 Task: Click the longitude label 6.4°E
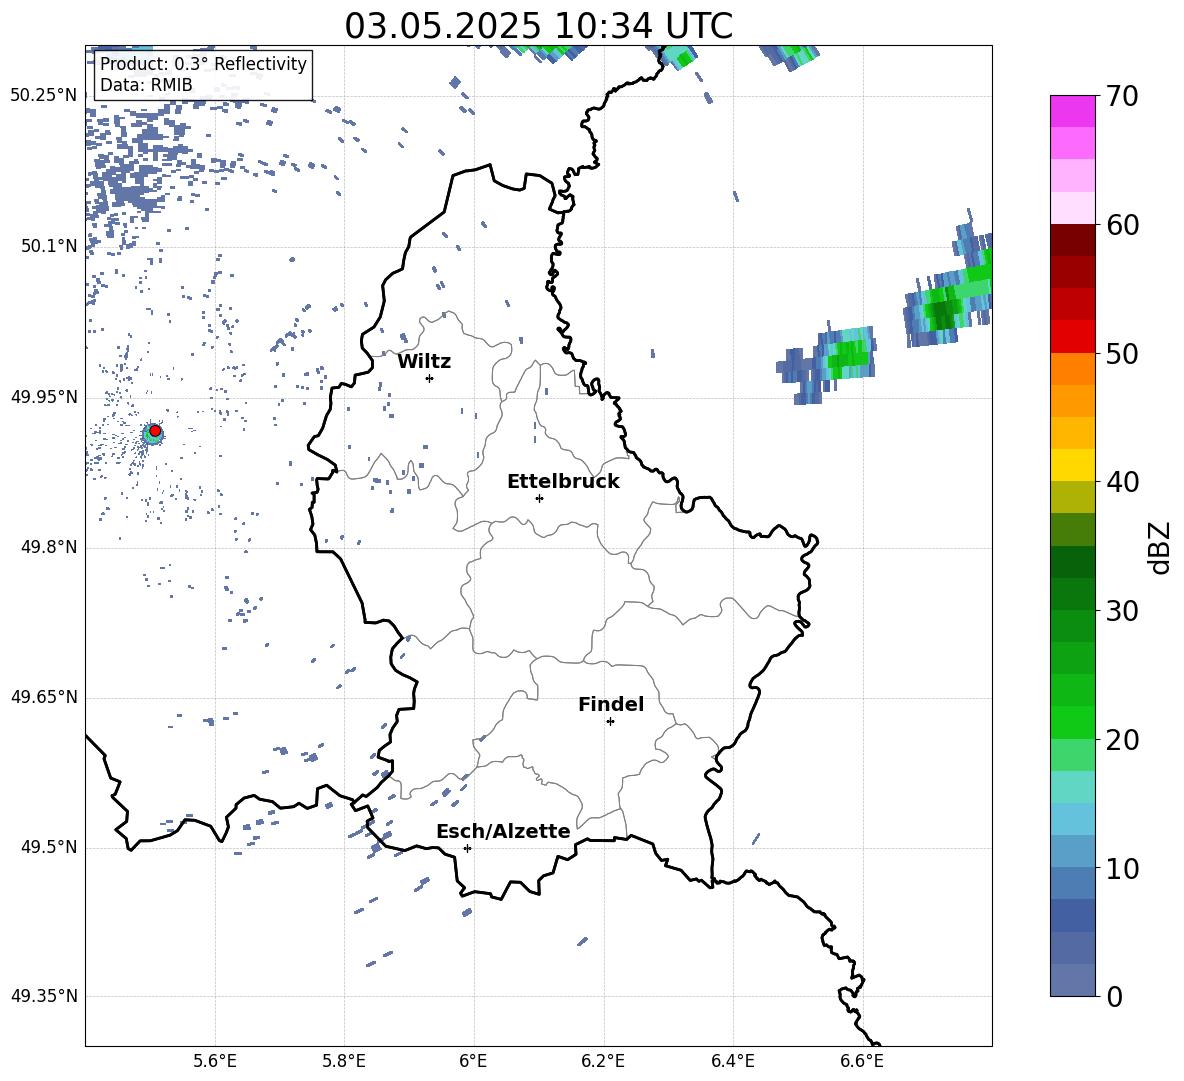coord(732,1061)
